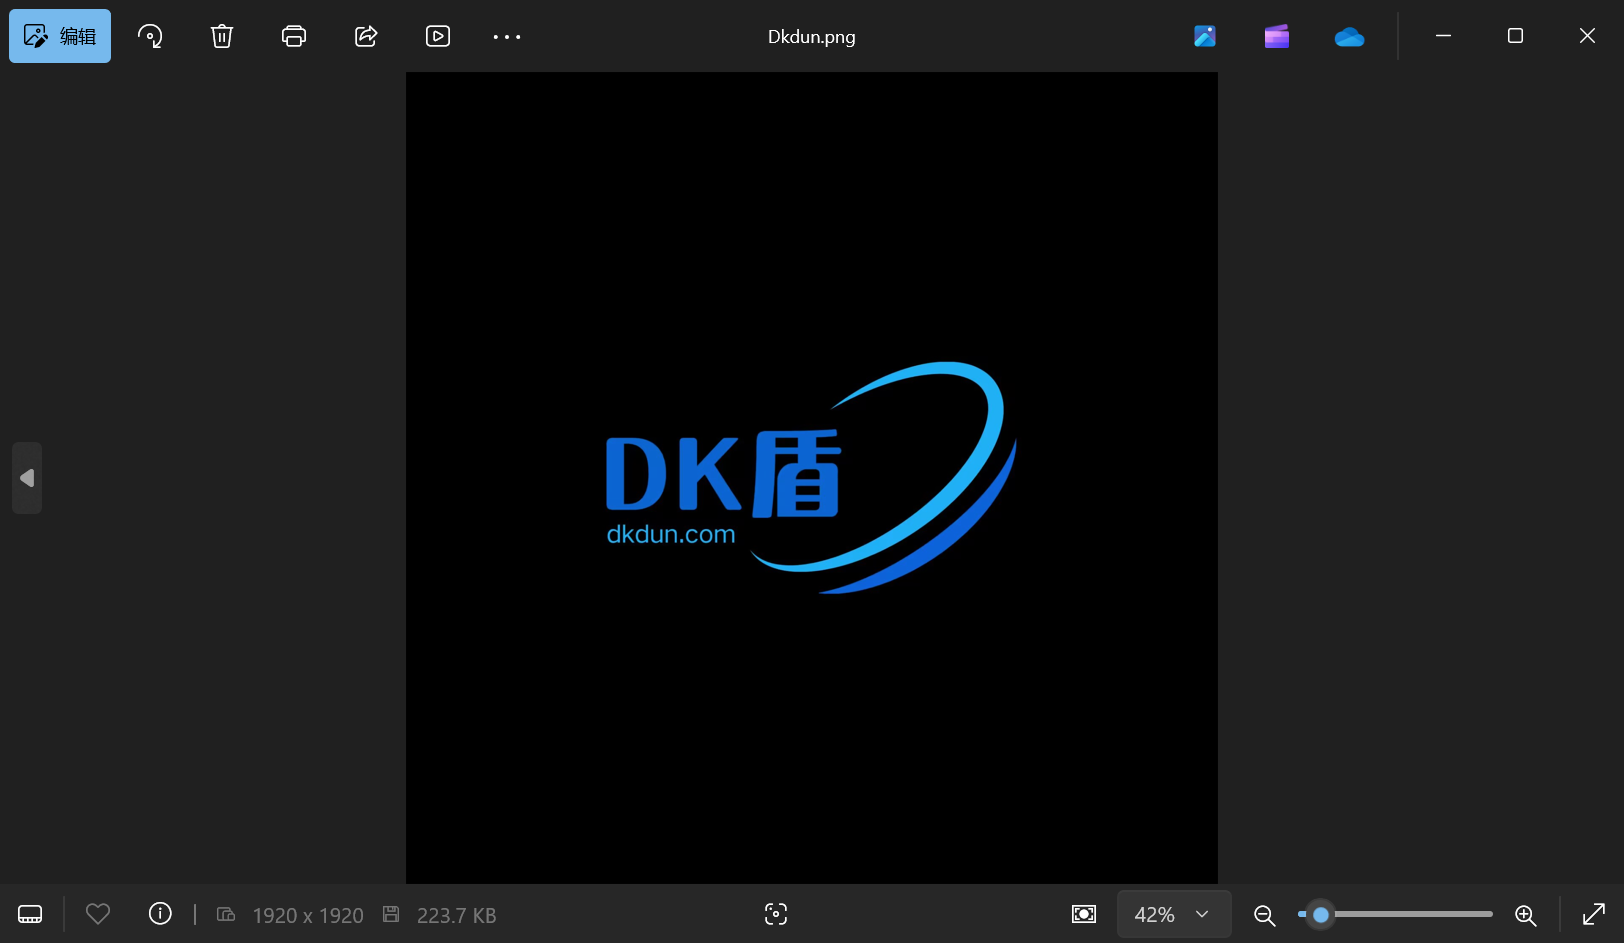This screenshot has height=943, width=1624.
Task: Activate the visual search scan icon
Action: [x=776, y=914]
